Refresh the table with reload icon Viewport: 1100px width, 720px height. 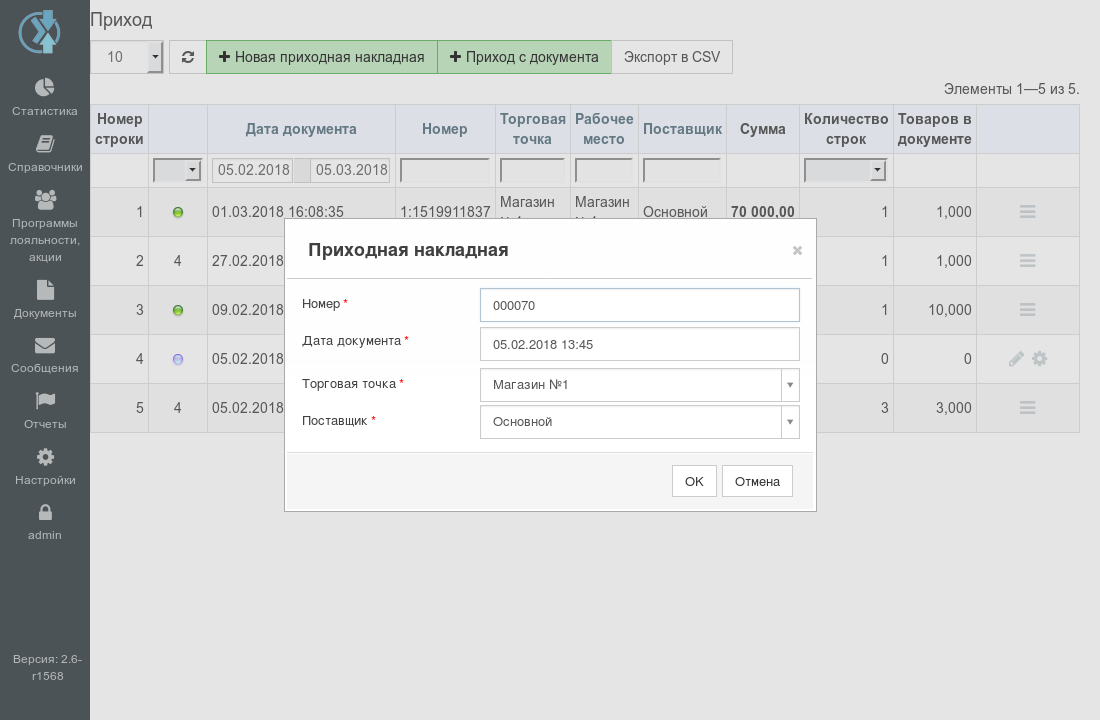pyautogui.click(x=187, y=57)
